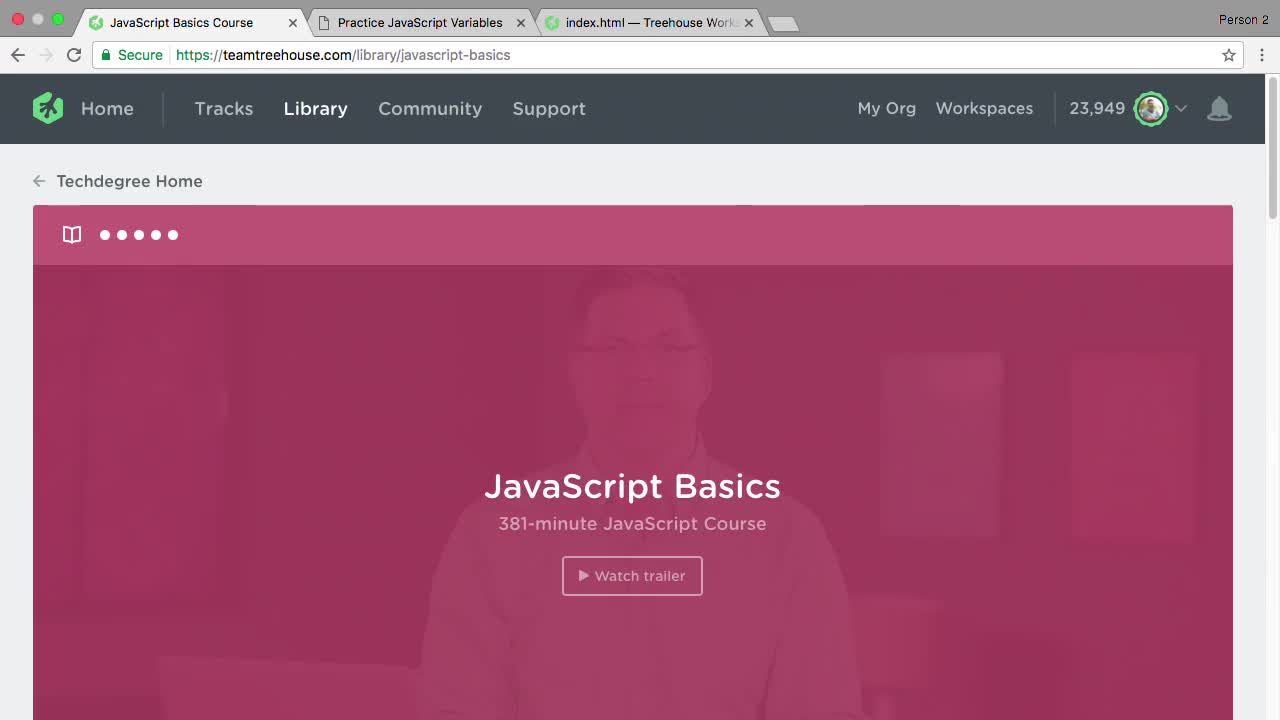
Task: Reload the page with the refresh icon
Action: pyautogui.click(x=74, y=55)
